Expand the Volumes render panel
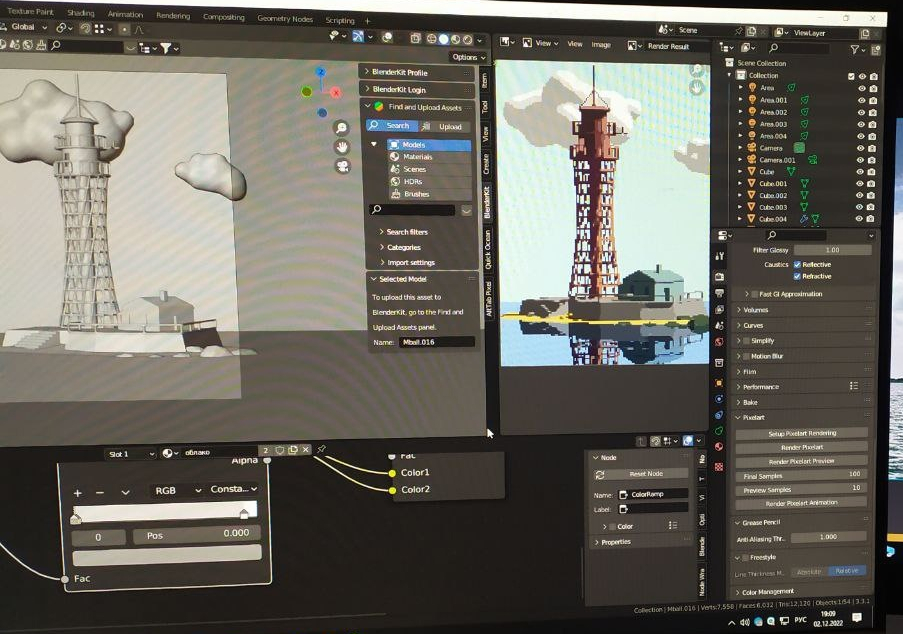The width and height of the screenshot is (903, 634). pos(755,310)
